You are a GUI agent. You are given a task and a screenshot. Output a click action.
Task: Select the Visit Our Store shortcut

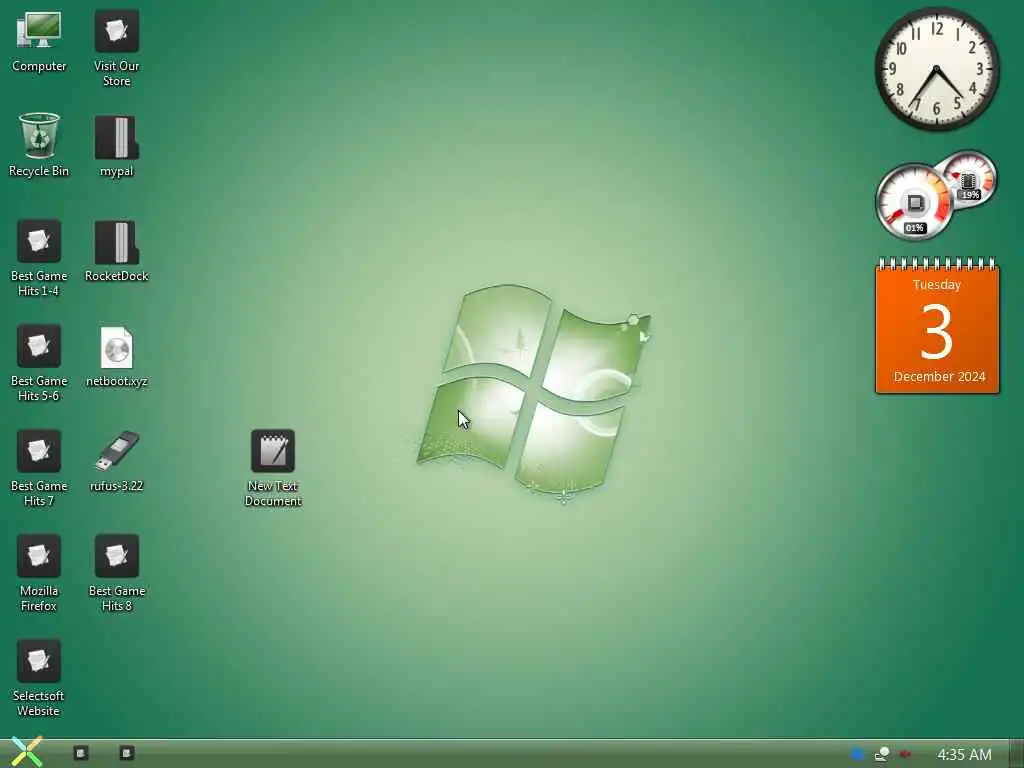(x=116, y=47)
